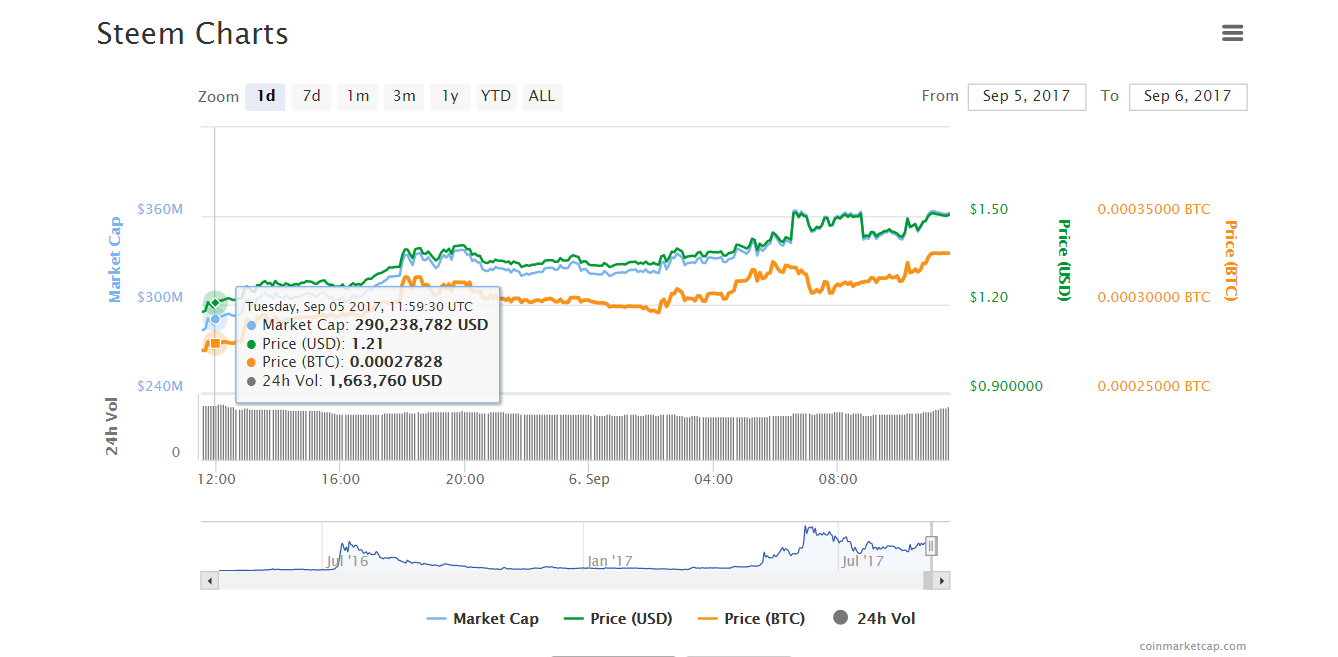
Task: Click tooltip 24h Vol value 1,663,760 USD
Action: (385, 381)
